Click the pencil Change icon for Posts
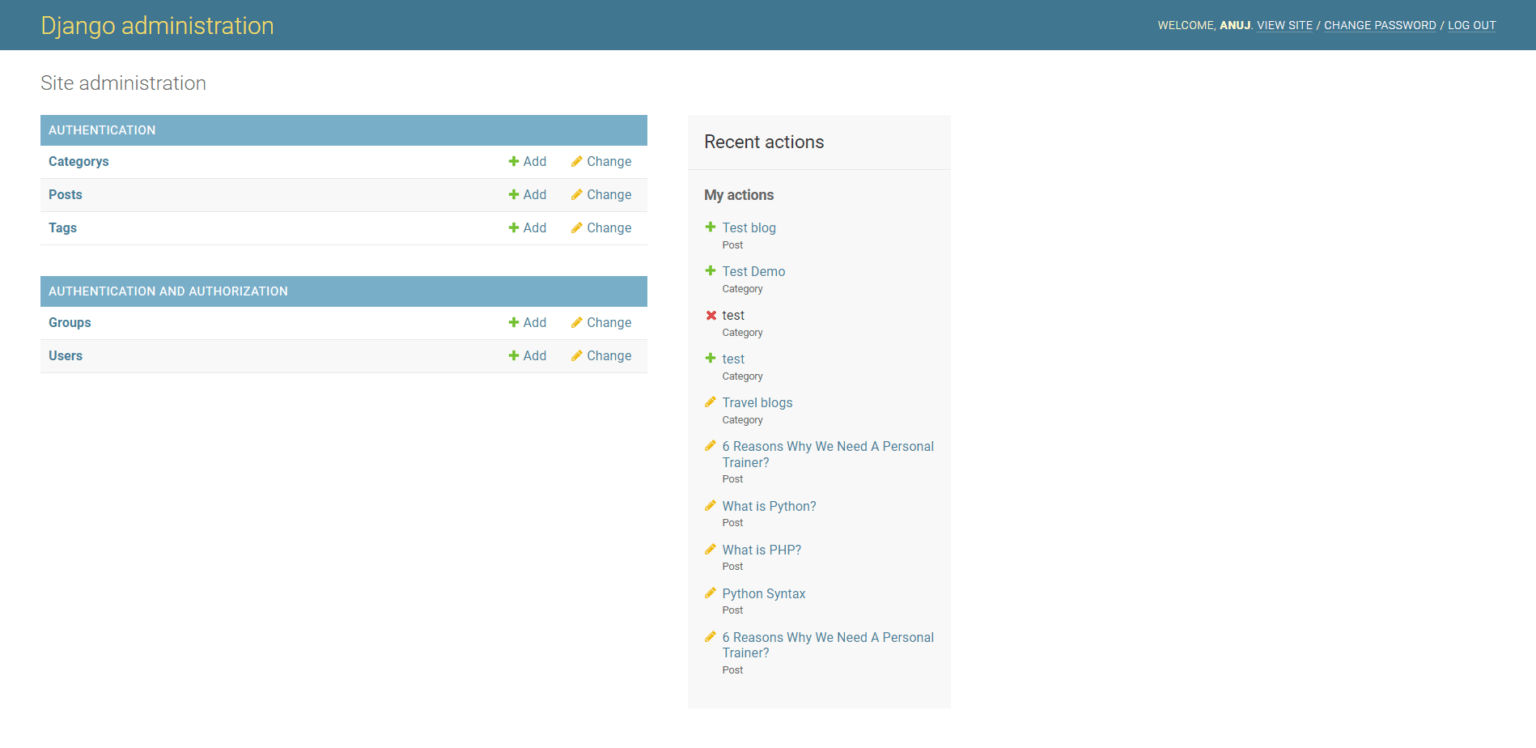Image resolution: width=1536 pixels, height=748 pixels. click(578, 194)
